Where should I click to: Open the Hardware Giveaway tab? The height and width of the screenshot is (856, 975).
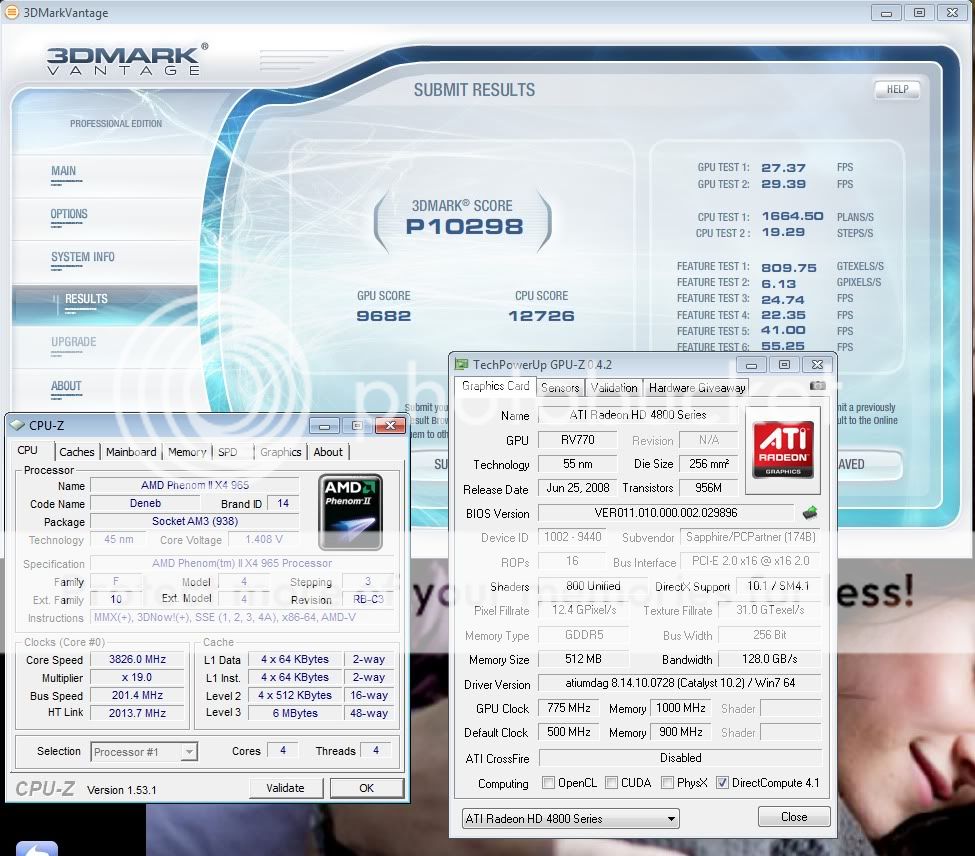click(x=697, y=388)
